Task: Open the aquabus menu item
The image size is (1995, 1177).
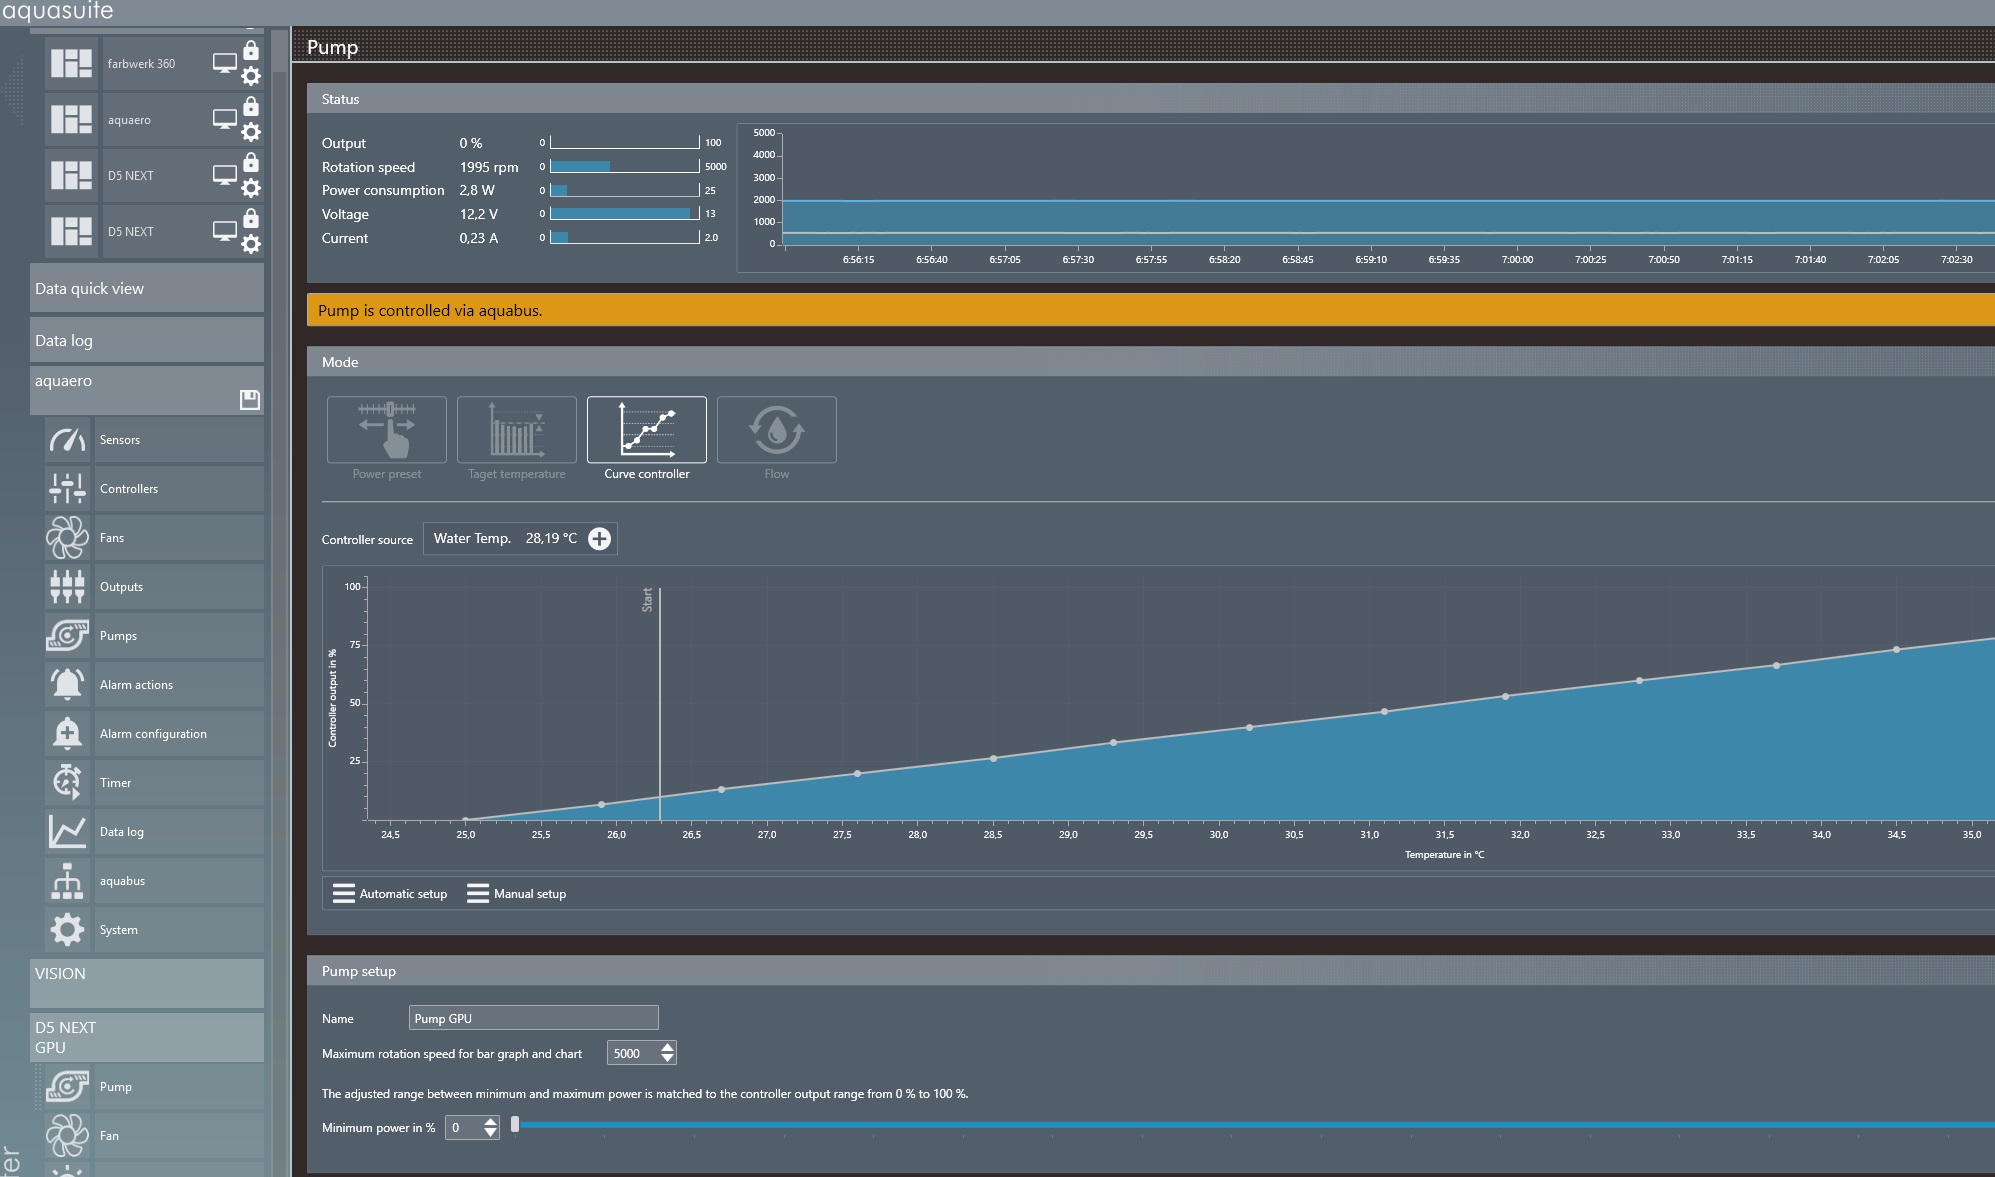Action: point(122,881)
